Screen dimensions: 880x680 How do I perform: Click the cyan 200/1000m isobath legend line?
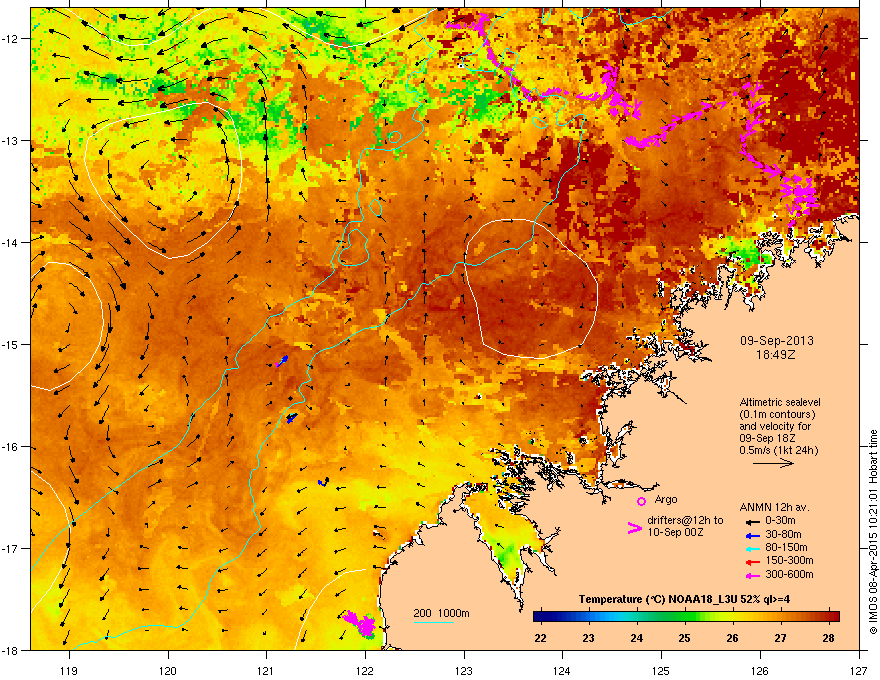tap(434, 622)
